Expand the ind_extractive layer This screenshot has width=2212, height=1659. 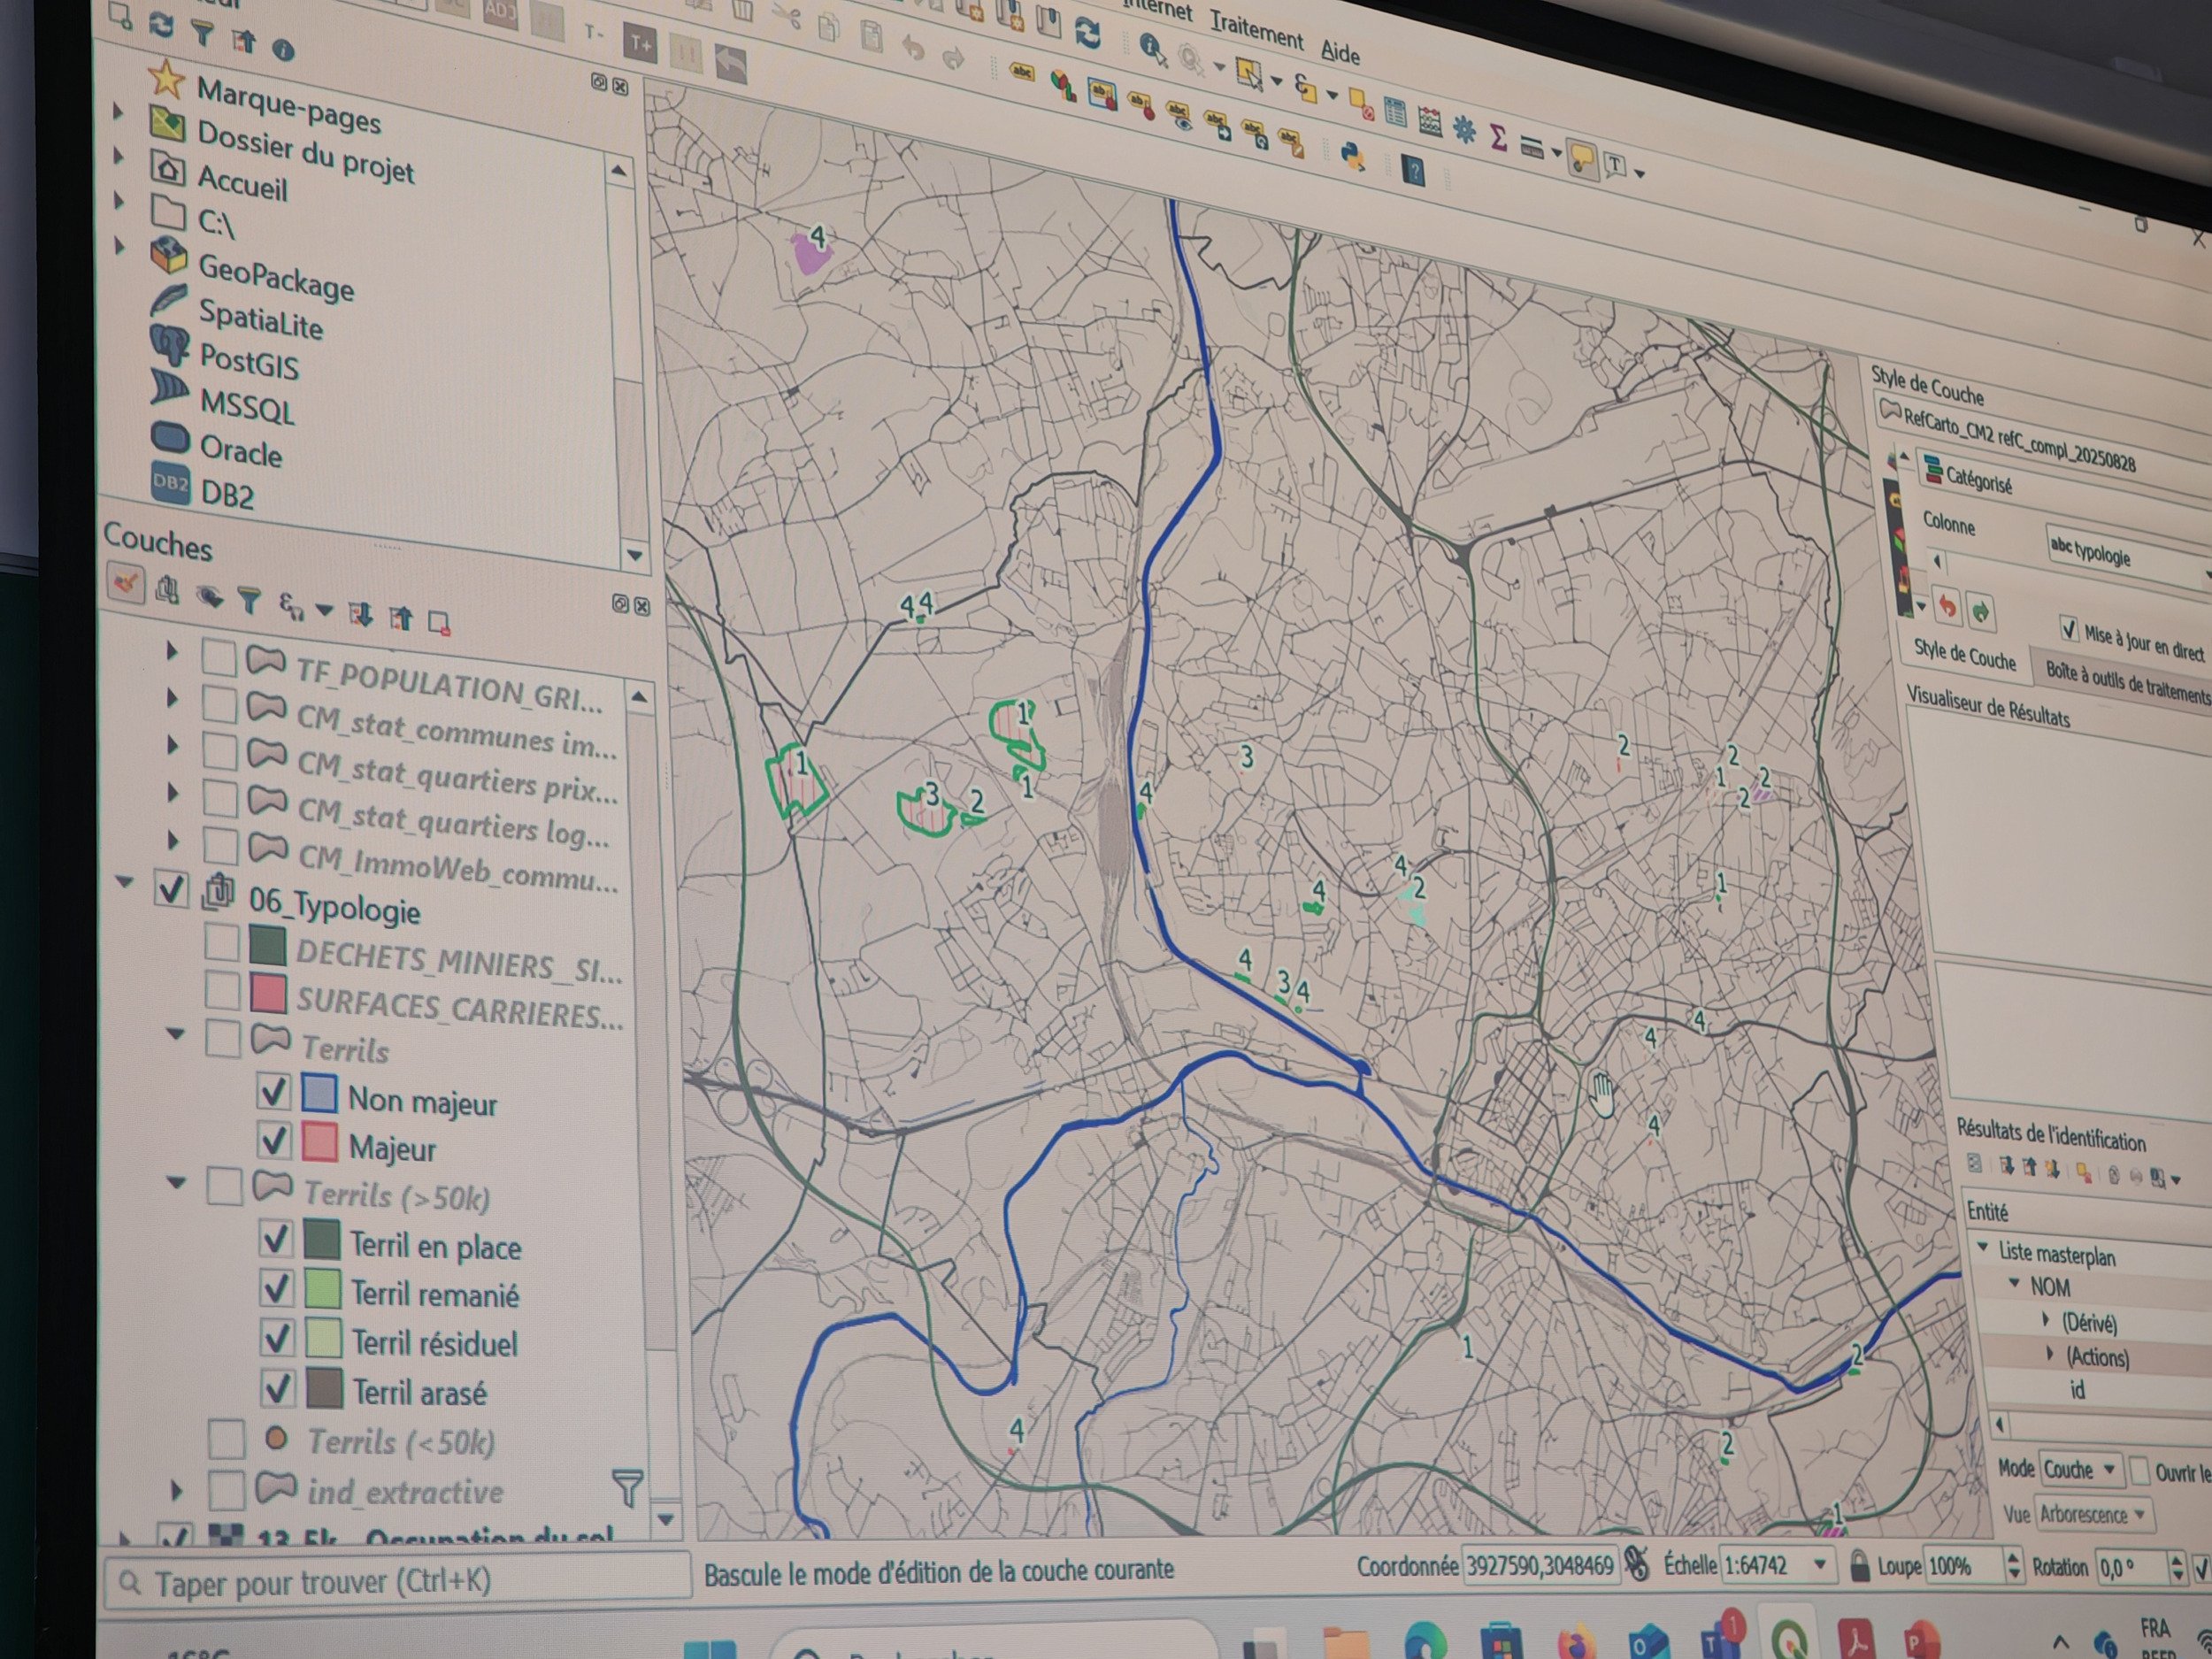pyautogui.click(x=177, y=1490)
